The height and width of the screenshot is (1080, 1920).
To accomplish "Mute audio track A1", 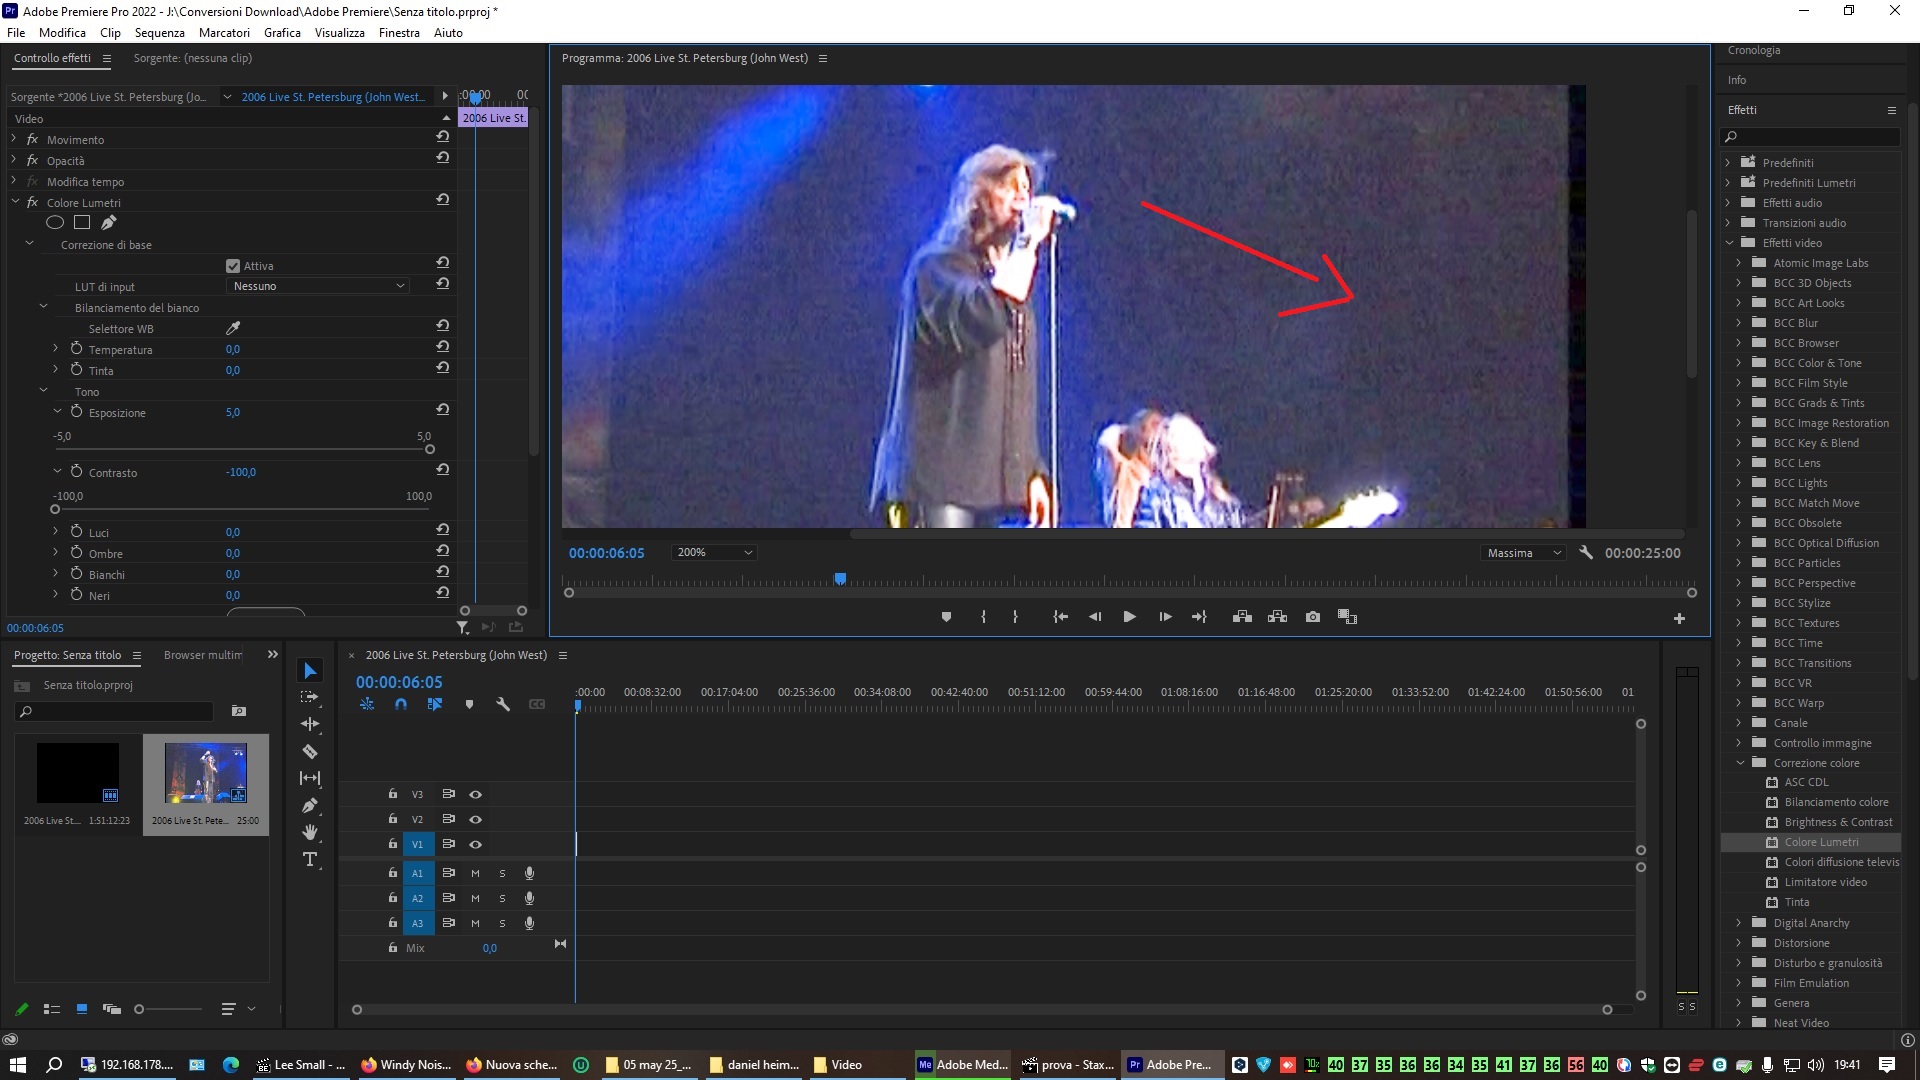I will click(476, 873).
